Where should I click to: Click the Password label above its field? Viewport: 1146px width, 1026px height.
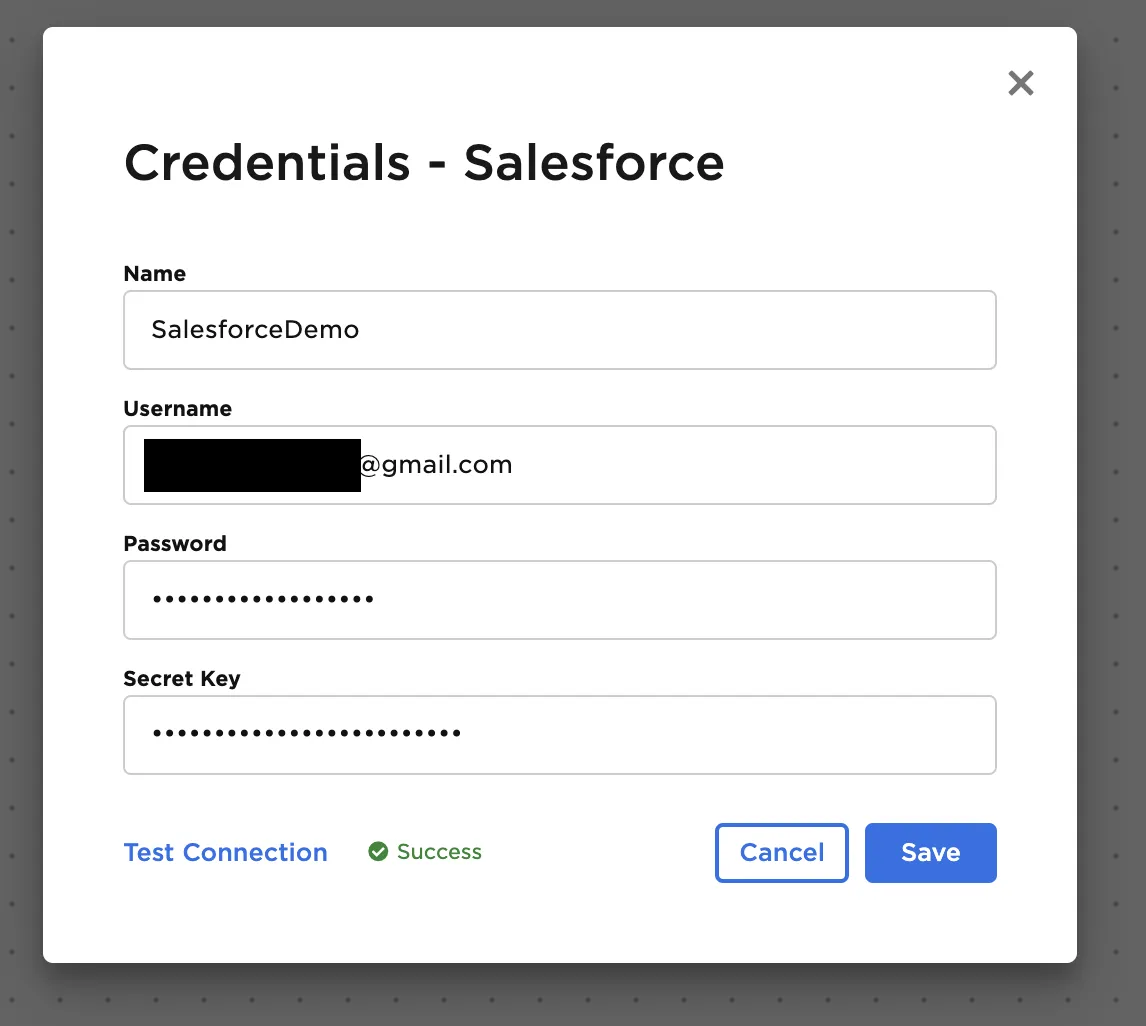point(175,543)
